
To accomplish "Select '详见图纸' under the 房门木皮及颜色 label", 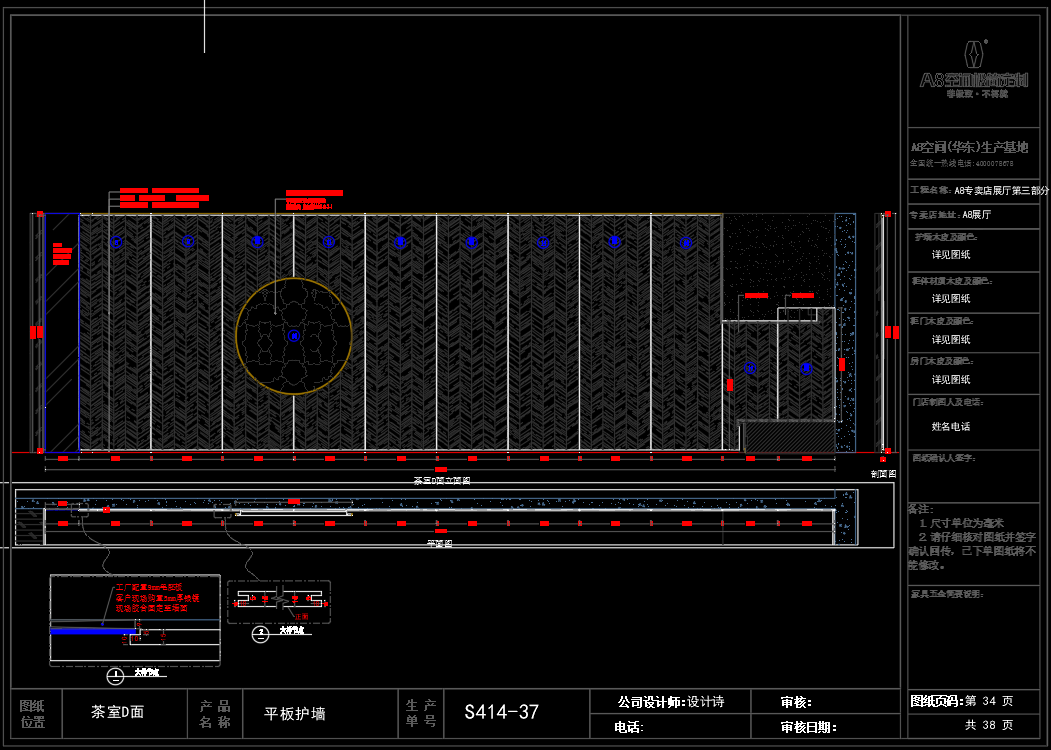I will click(950, 379).
